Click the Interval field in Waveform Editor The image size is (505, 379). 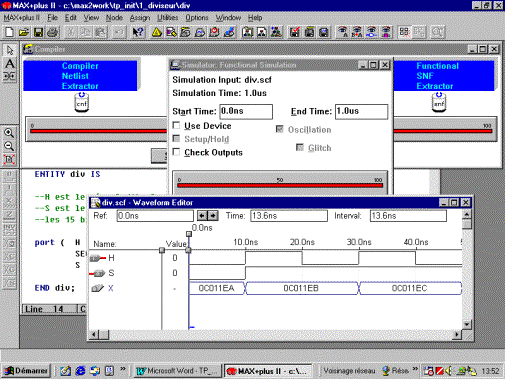click(408, 216)
